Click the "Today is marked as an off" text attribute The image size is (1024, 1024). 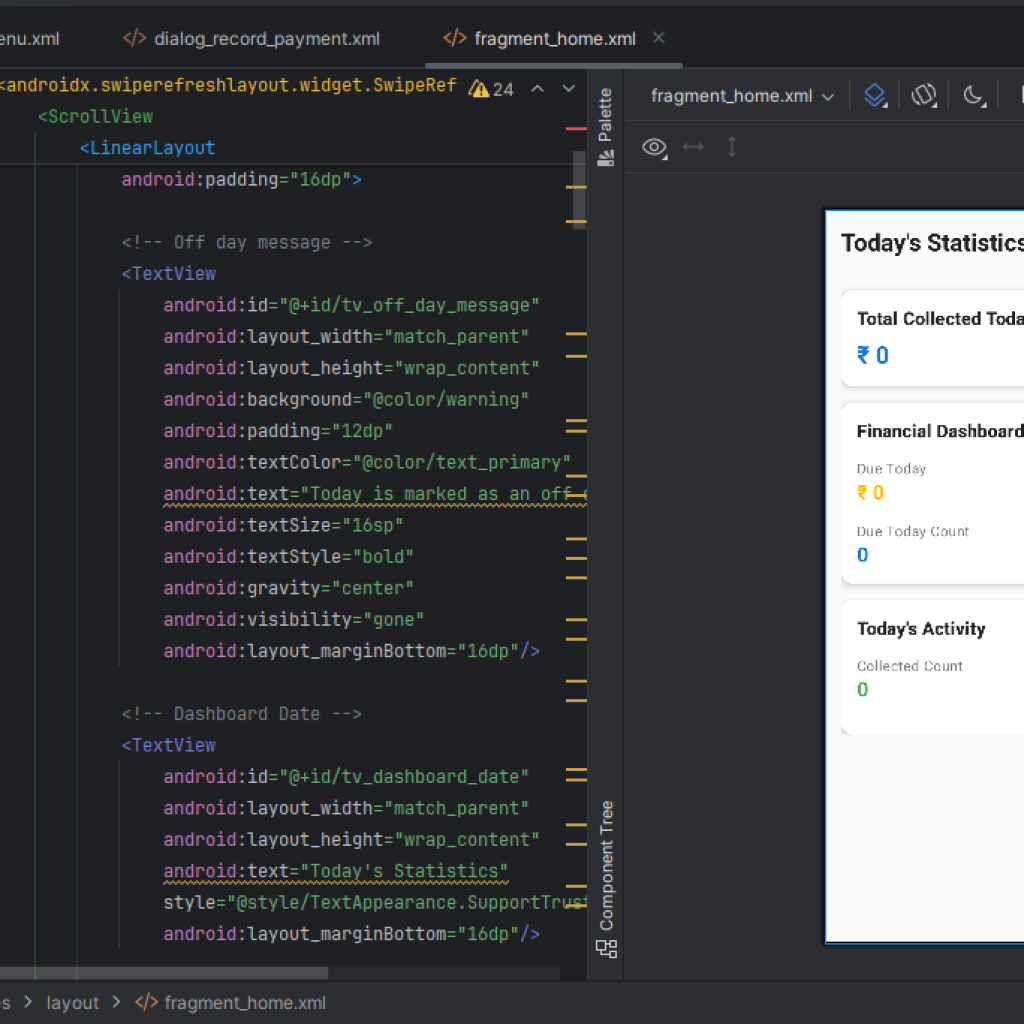pyautogui.click(x=375, y=494)
